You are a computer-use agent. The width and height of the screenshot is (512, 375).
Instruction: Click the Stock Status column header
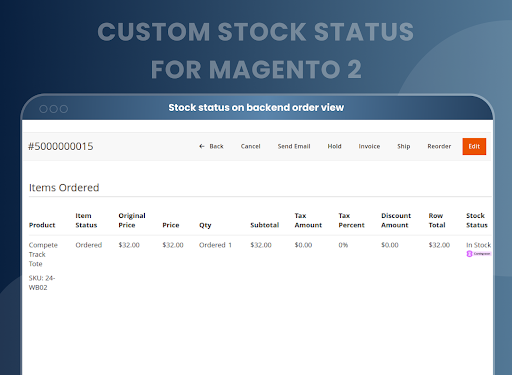pos(477,220)
